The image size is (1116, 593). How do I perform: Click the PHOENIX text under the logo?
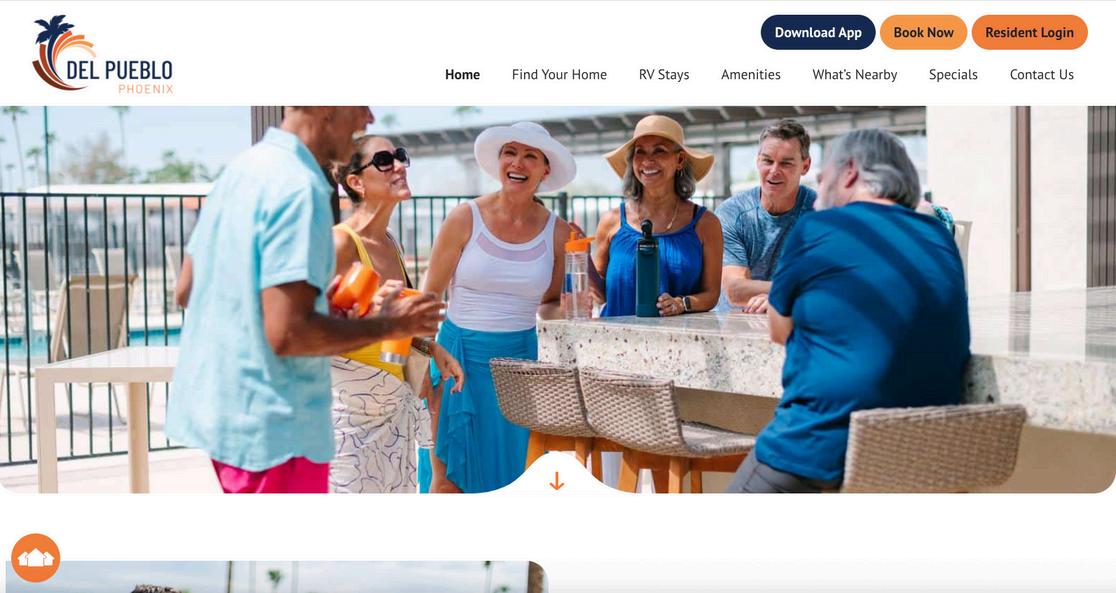point(146,90)
